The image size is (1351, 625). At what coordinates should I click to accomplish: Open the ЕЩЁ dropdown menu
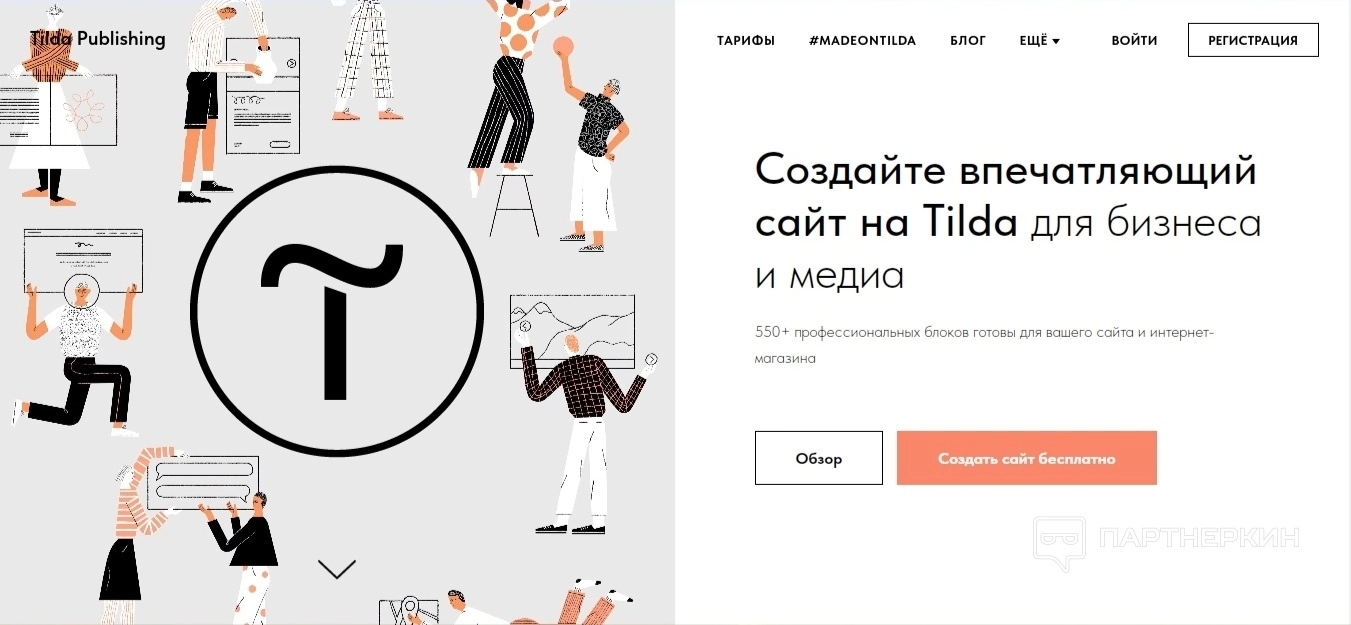[1039, 41]
